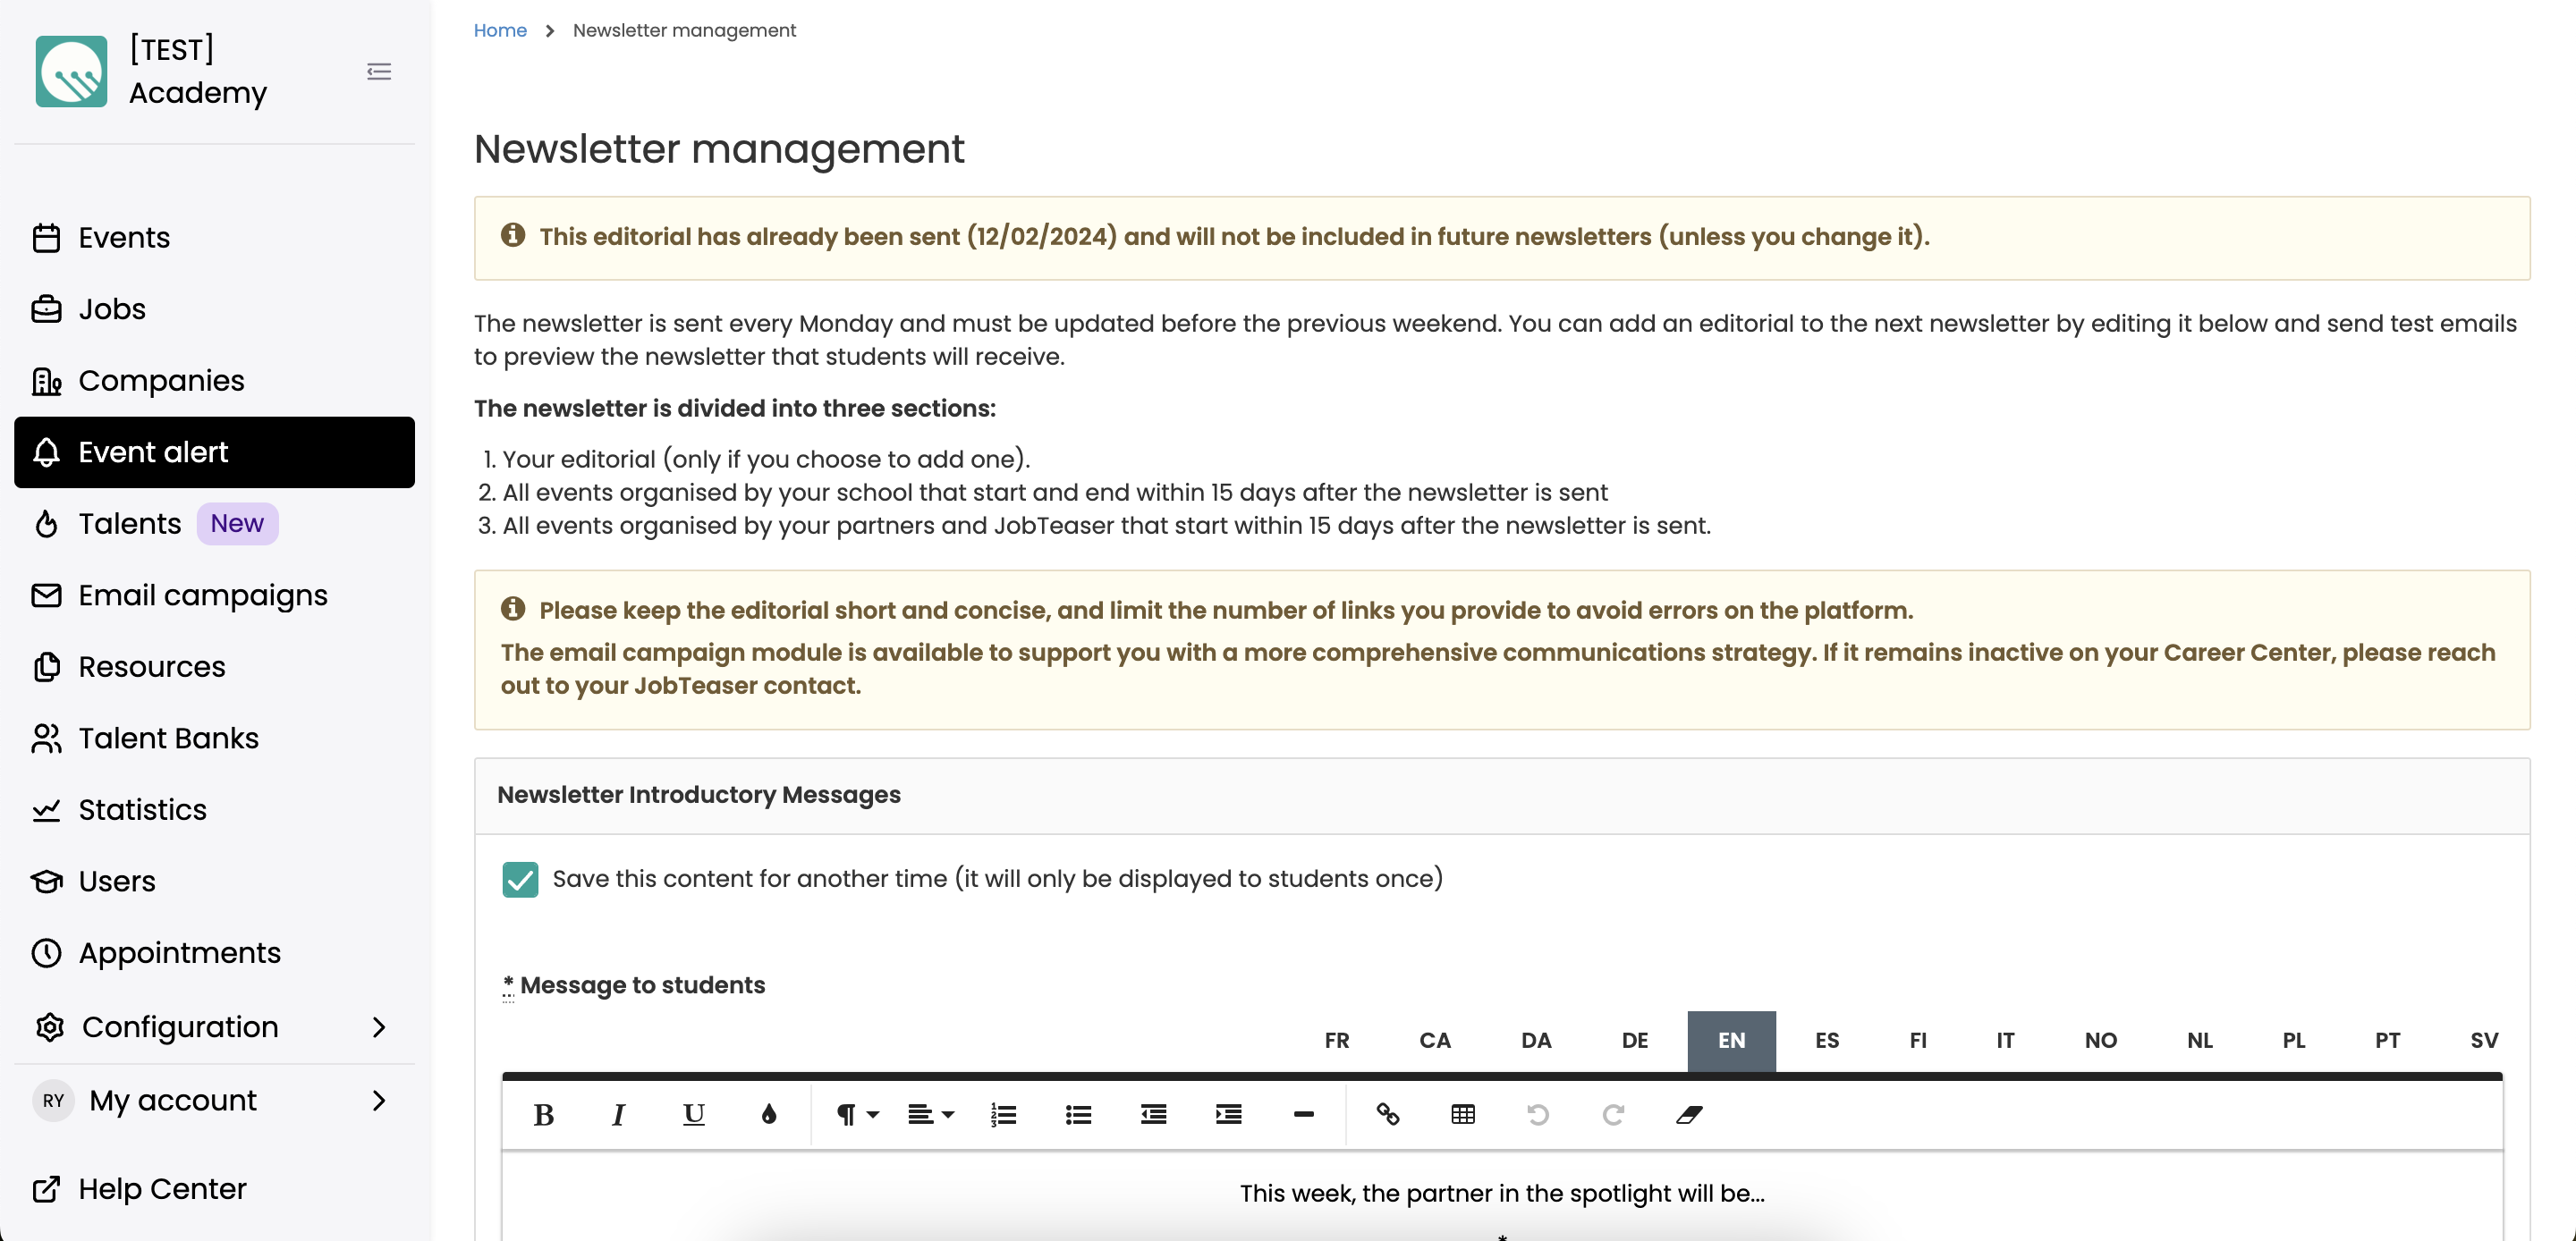The width and height of the screenshot is (2576, 1241).
Task: Switch to the NL language tab
Action: click(x=2199, y=1040)
